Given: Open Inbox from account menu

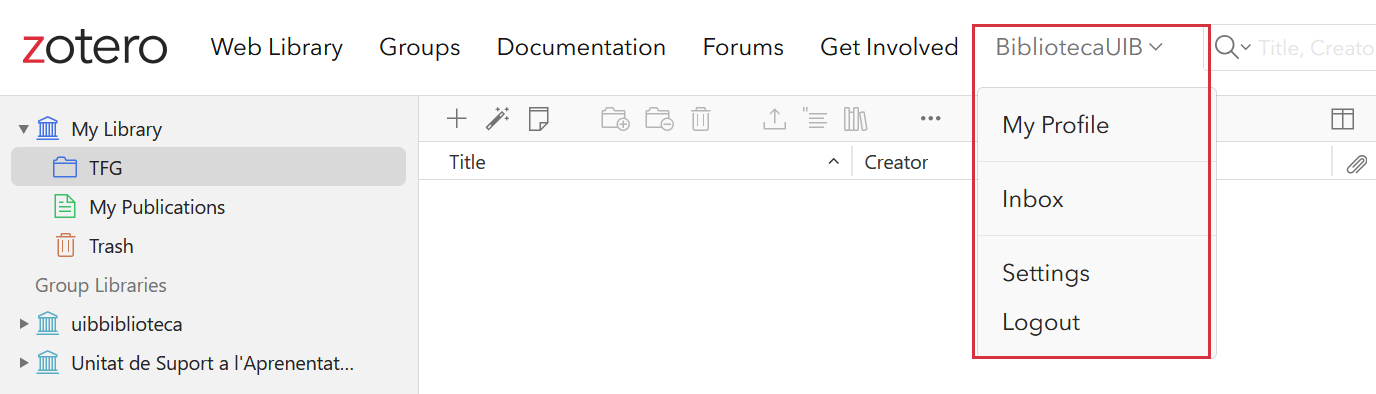Looking at the screenshot, I should [1096, 199].
